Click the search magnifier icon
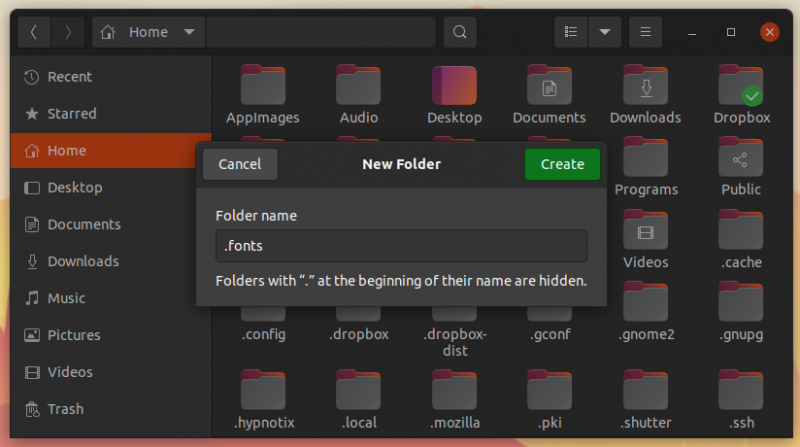Image resolution: width=800 pixels, height=447 pixels. (x=459, y=32)
